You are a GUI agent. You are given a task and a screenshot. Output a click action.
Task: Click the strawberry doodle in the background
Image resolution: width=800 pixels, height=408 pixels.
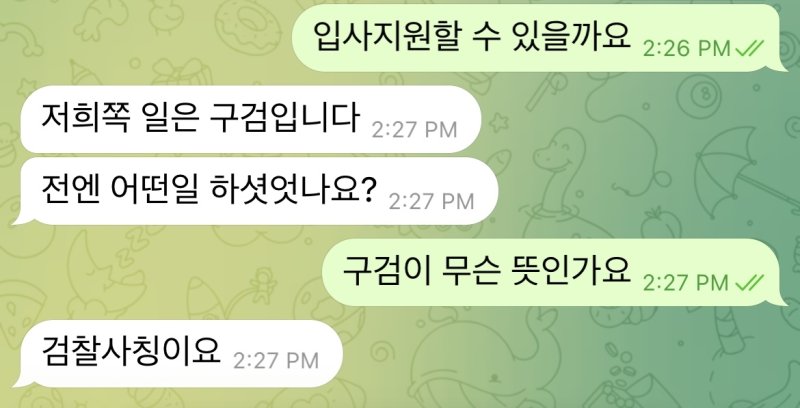pos(661,223)
